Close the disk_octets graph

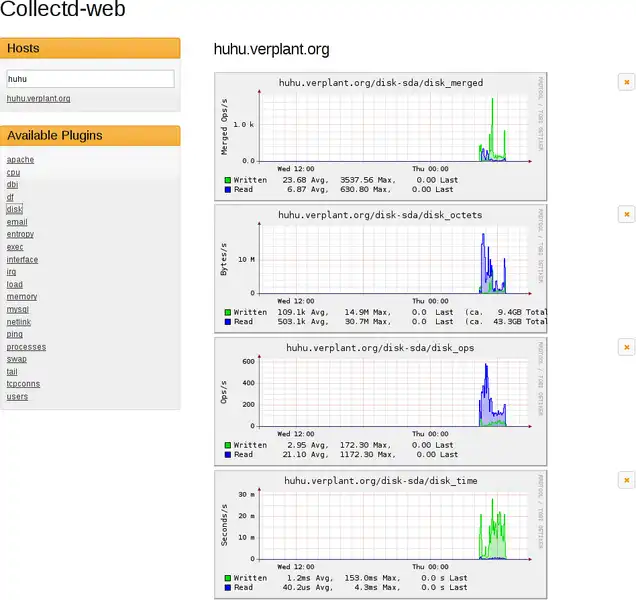626,214
